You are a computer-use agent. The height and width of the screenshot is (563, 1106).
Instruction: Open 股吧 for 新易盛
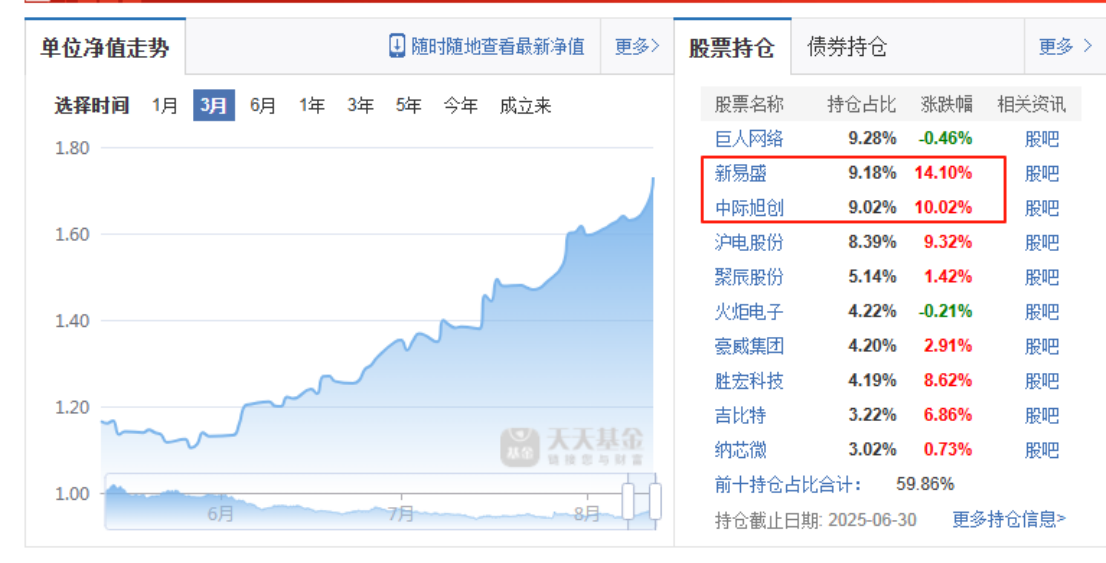point(1042,174)
